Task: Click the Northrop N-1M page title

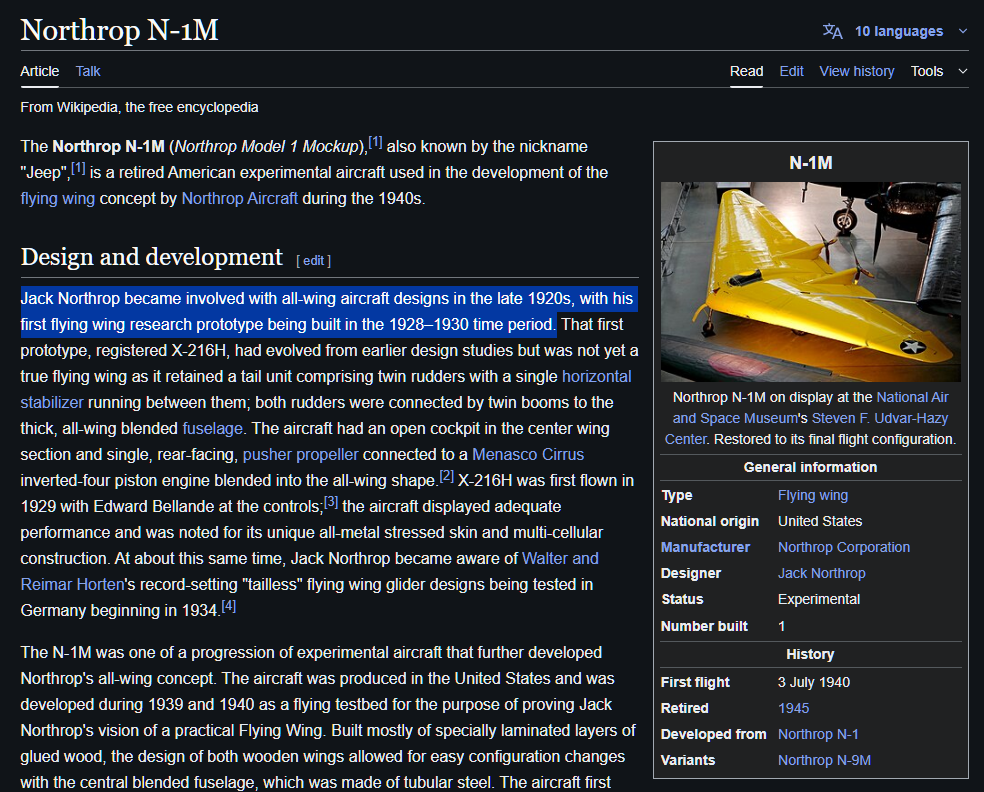Action: [x=119, y=30]
